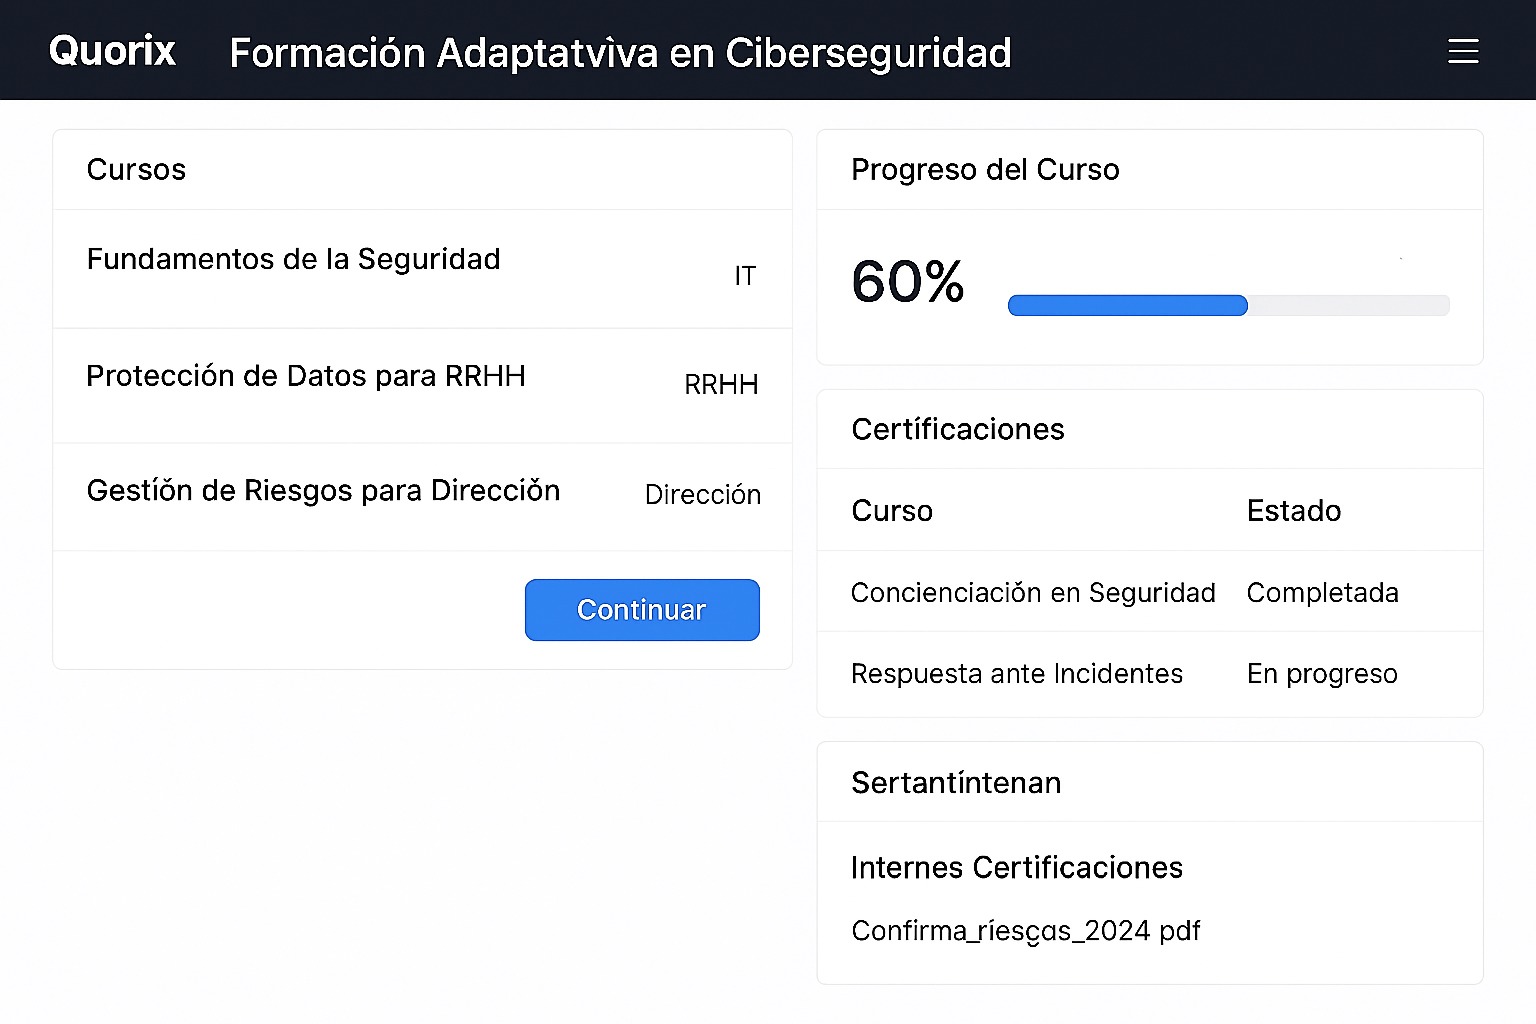Open Protección de Datos para RRHH
The height and width of the screenshot is (1024, 1536).
(x=306, y=376)
